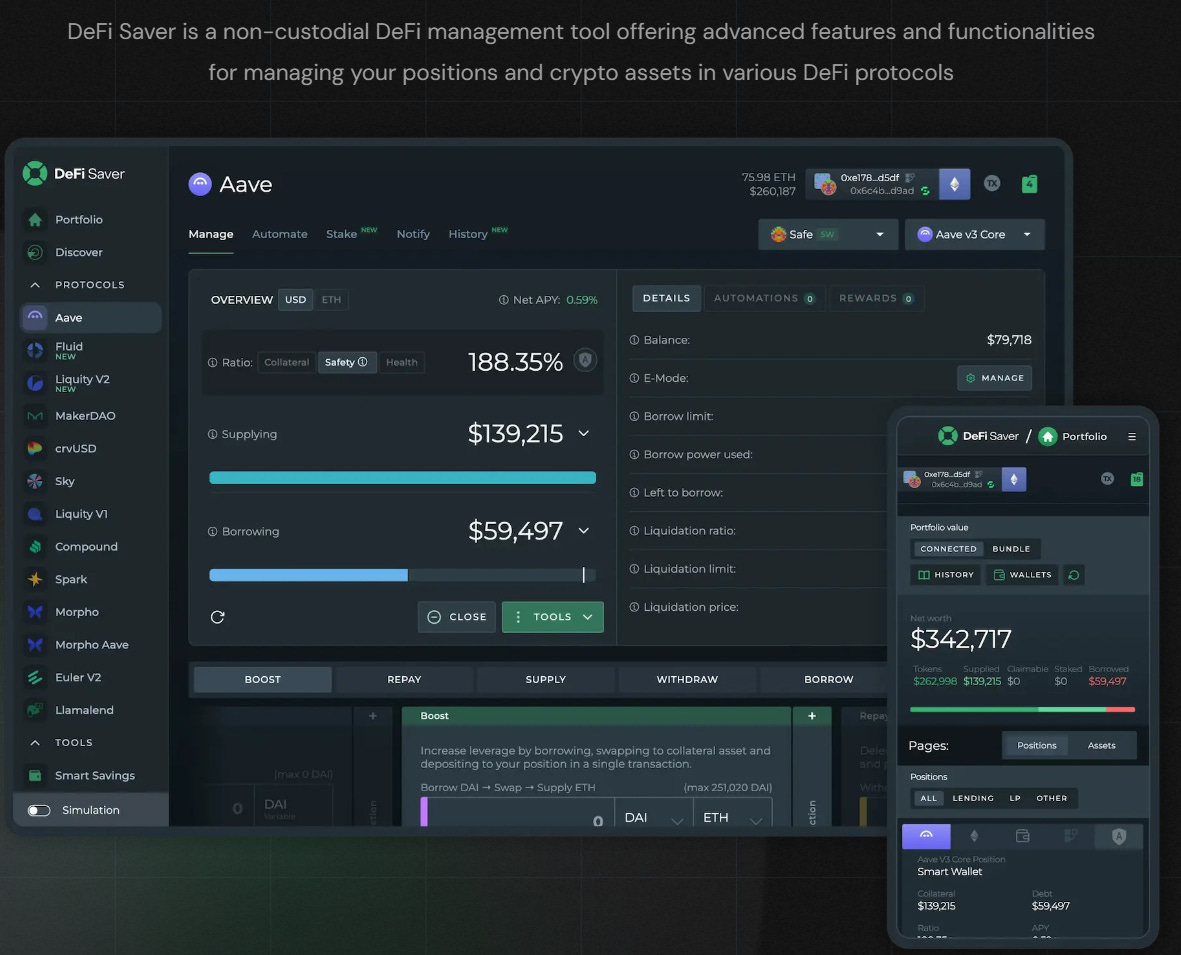Open the REWARDS details tab
1181x955 pixels.
[x=876, y=298]
